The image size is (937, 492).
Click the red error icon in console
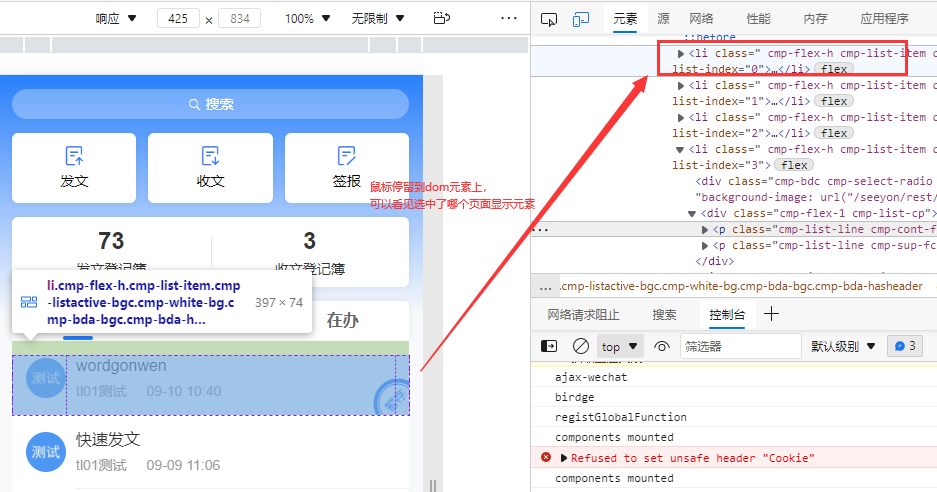click(546, 457)
